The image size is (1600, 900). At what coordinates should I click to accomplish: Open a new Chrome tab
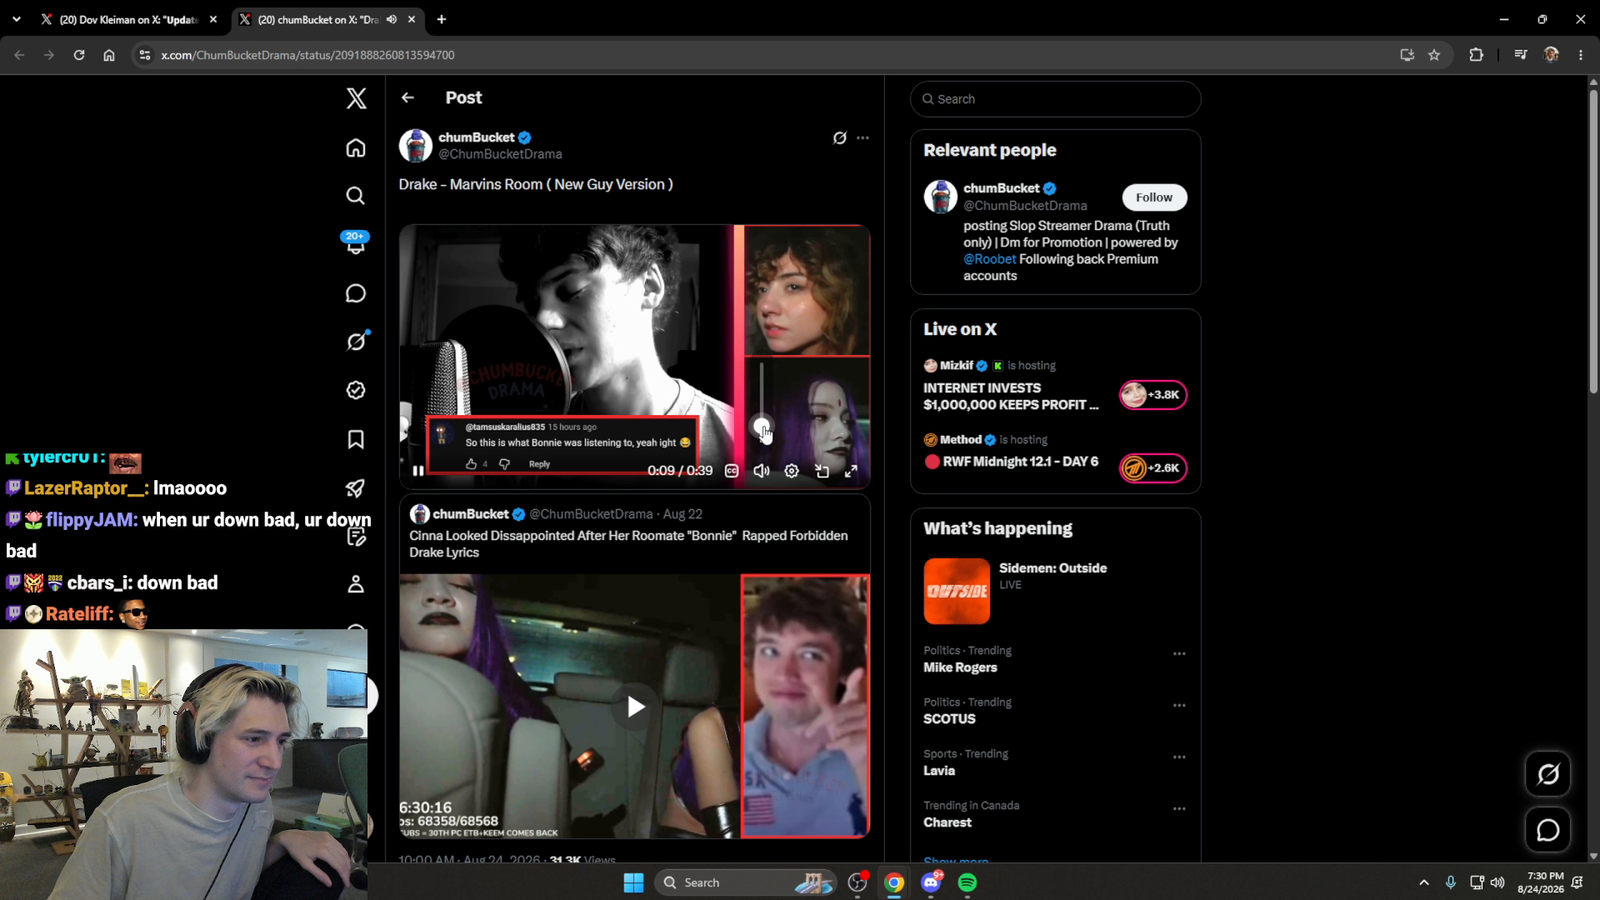click(x=442, y=19)
